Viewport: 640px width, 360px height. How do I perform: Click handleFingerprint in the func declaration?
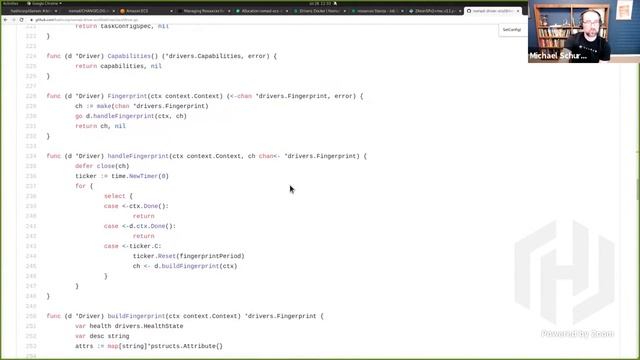tap(138, 156)
